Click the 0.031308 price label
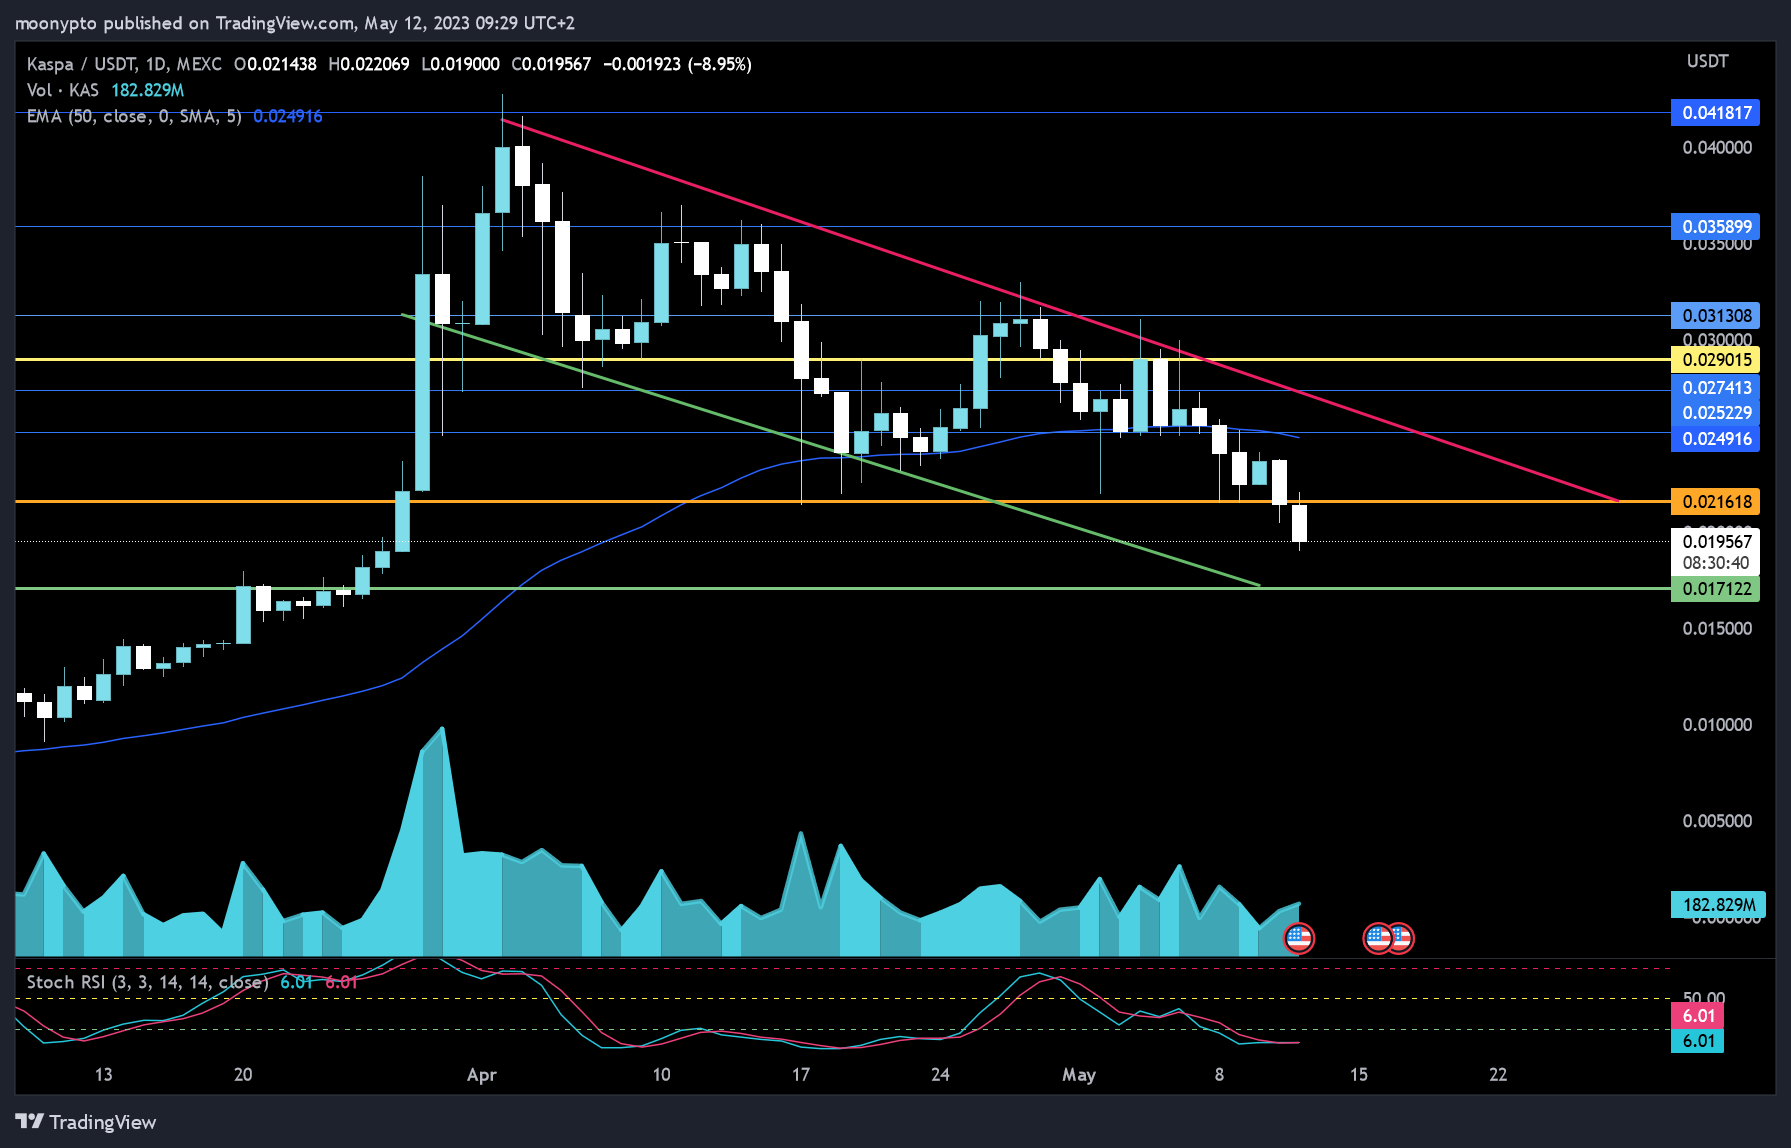 (1716, 316)
